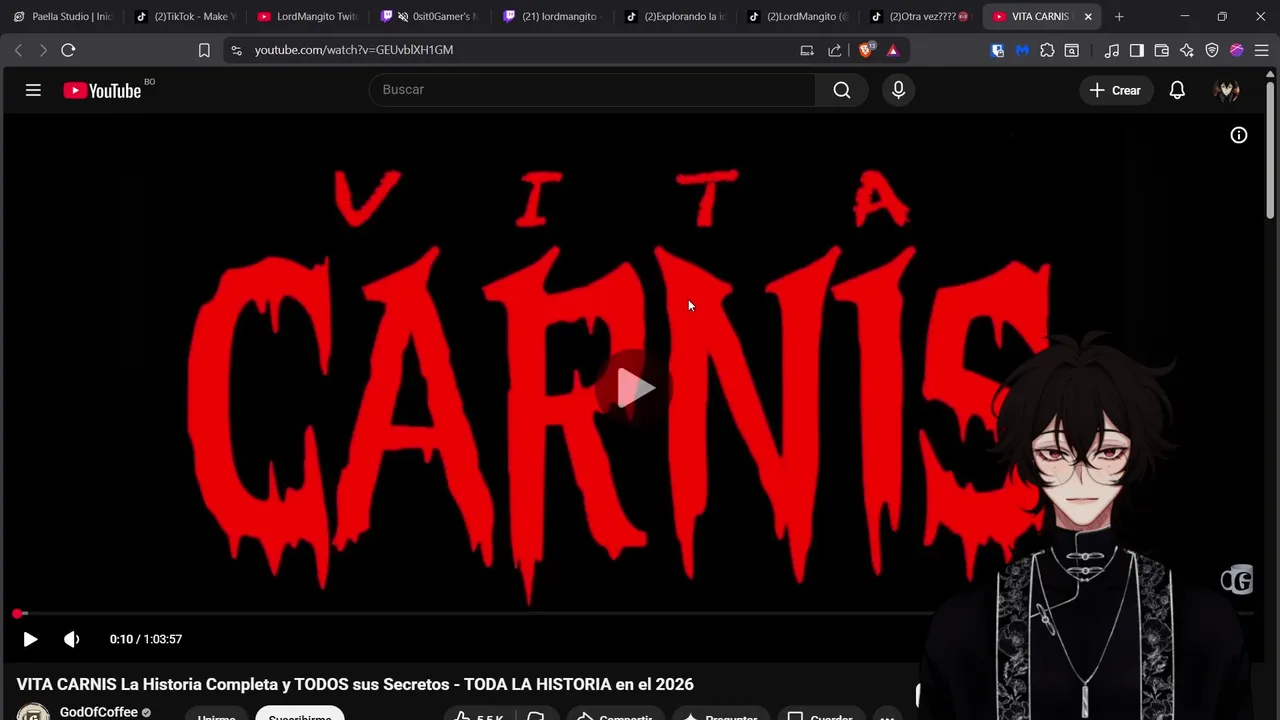The width and height of the screenshot is (1280, 720).
Task: Toggle the Brave VPN icon
Action: (x=1212, y=50)
